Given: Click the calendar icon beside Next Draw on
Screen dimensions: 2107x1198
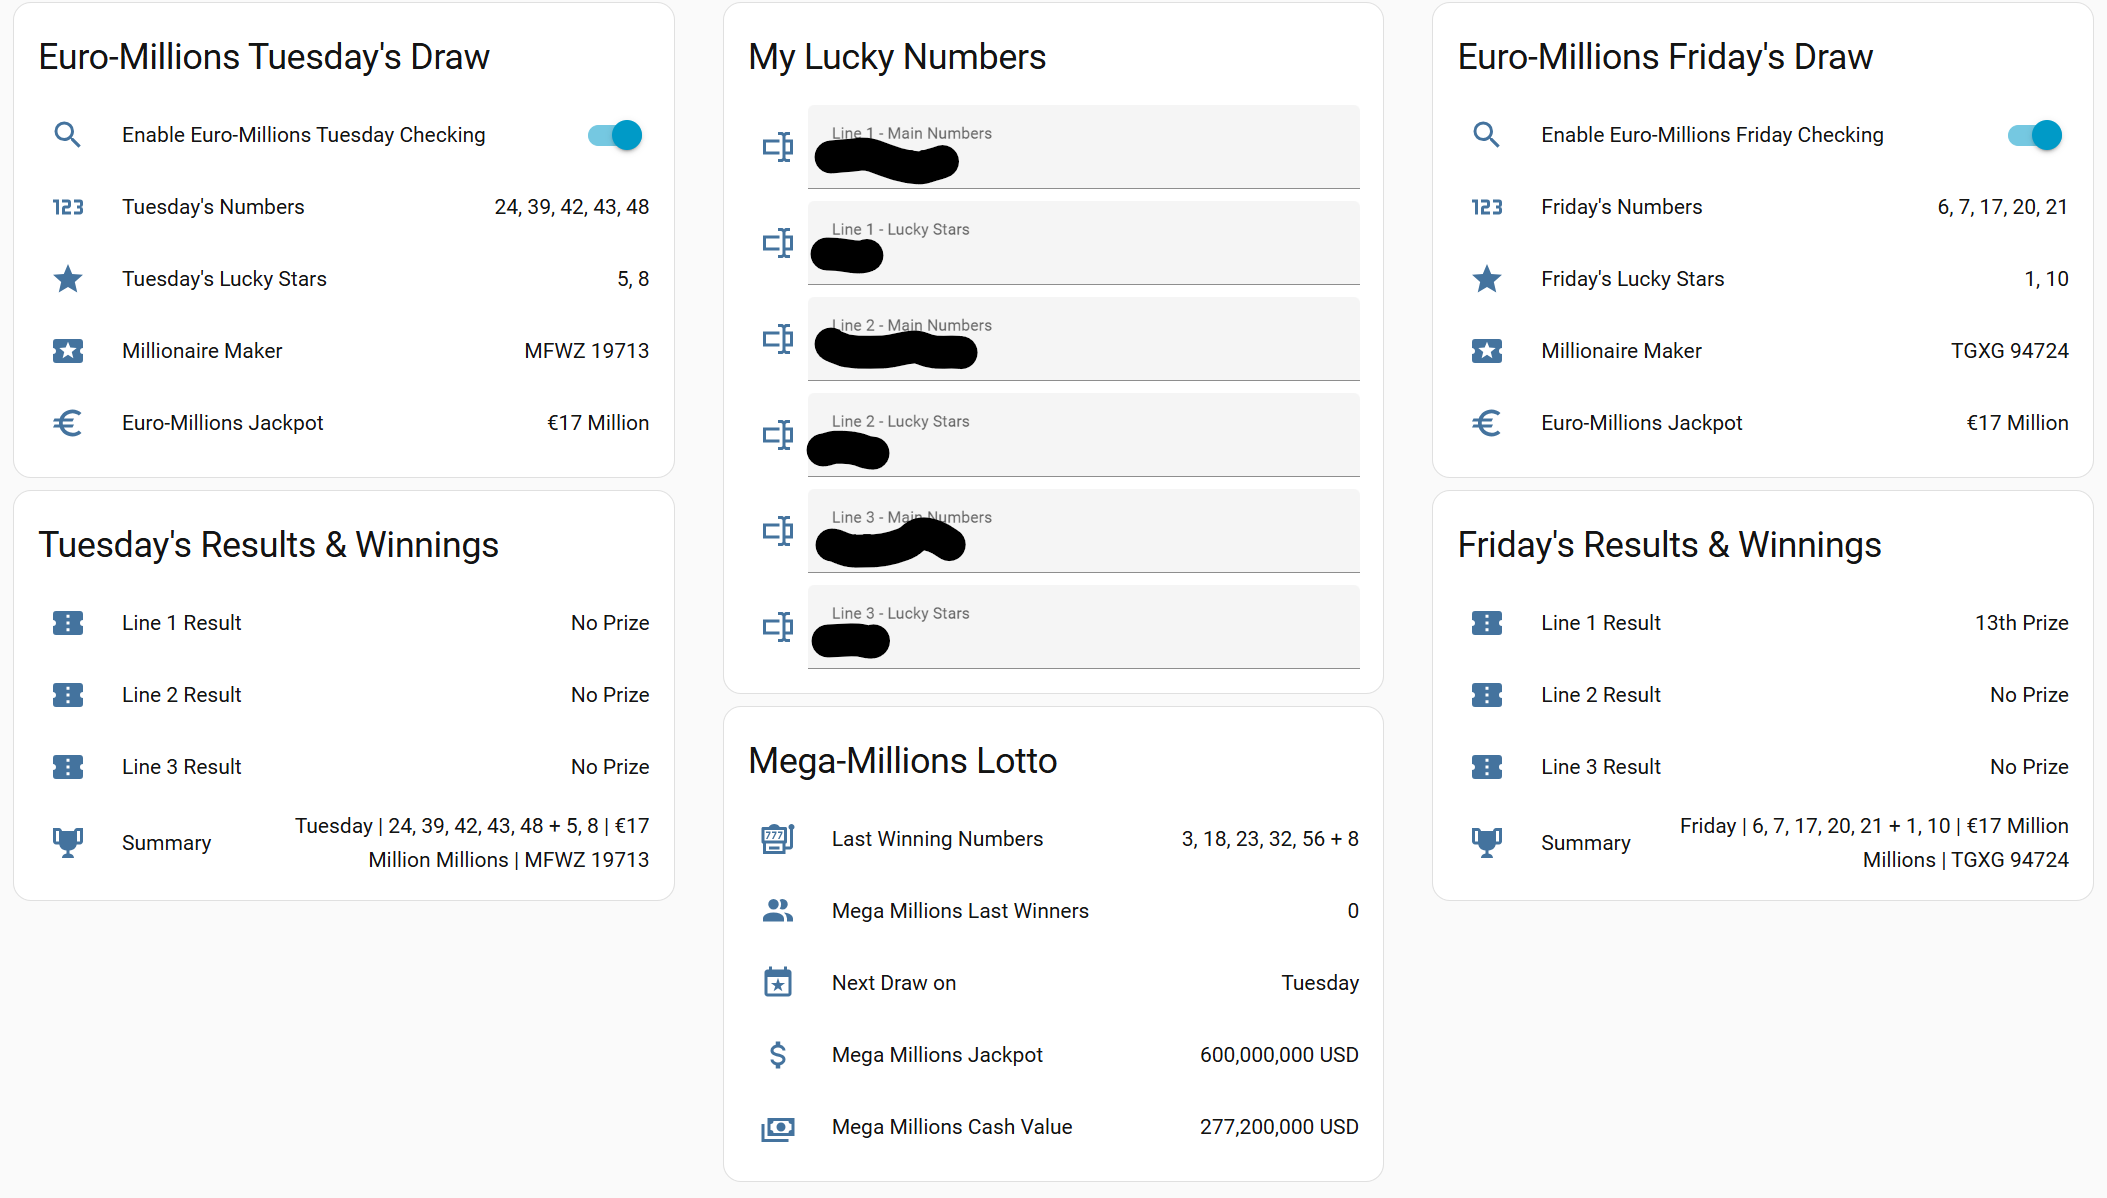Looking at the screenshot, I should pos(777,983).
